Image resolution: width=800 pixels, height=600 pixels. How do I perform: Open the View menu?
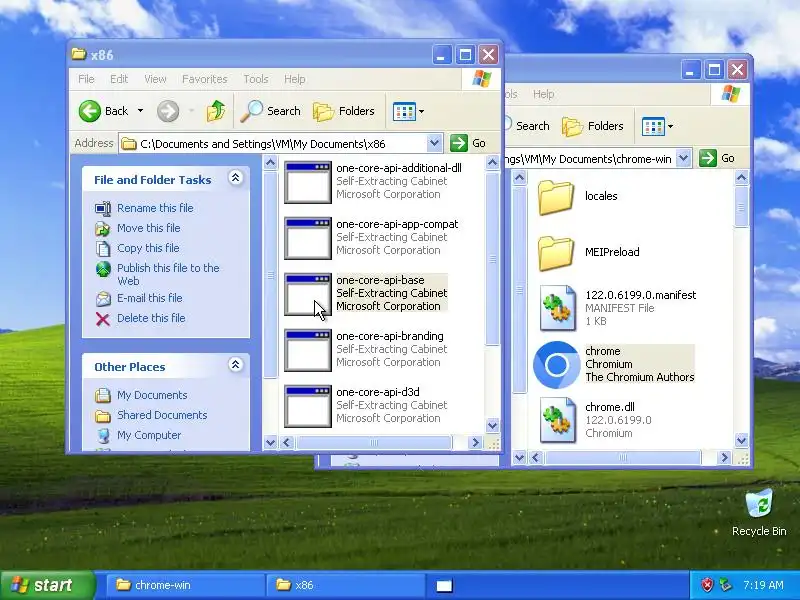(155, 79)
